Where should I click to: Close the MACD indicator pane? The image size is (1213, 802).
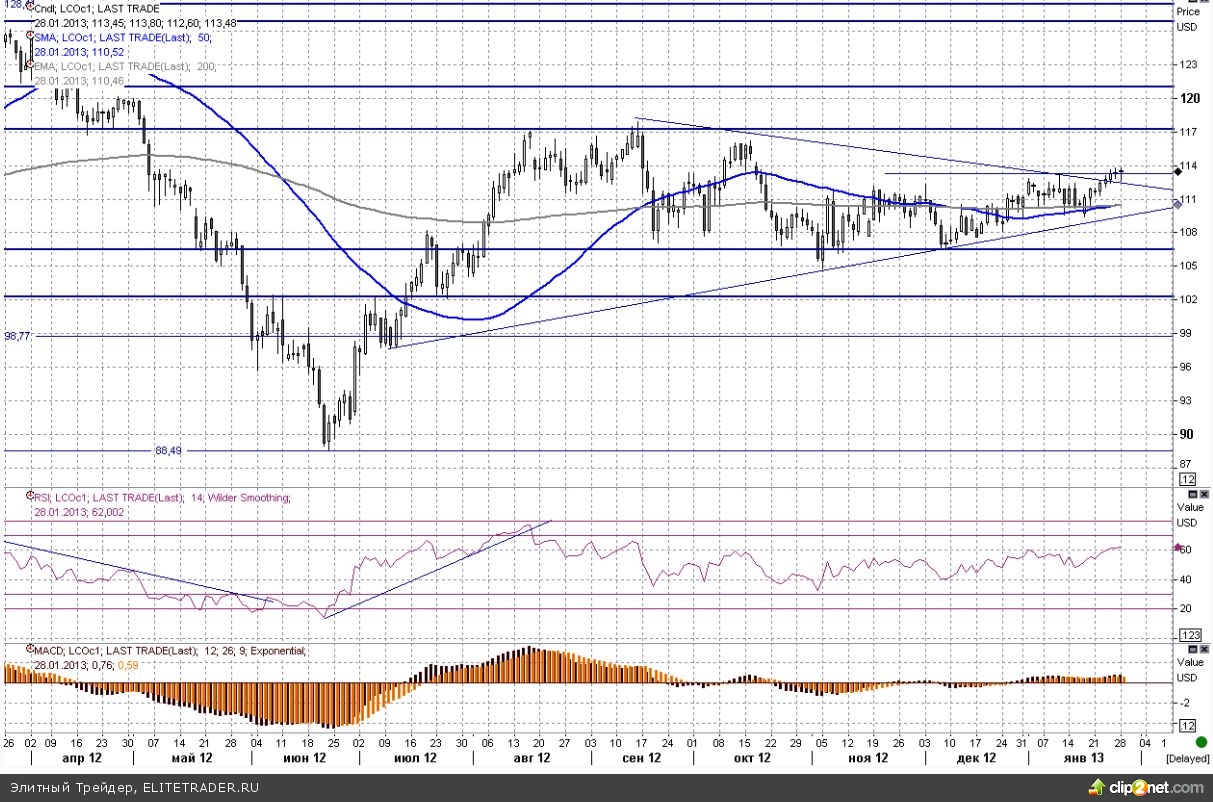(x=1203, y=648)
